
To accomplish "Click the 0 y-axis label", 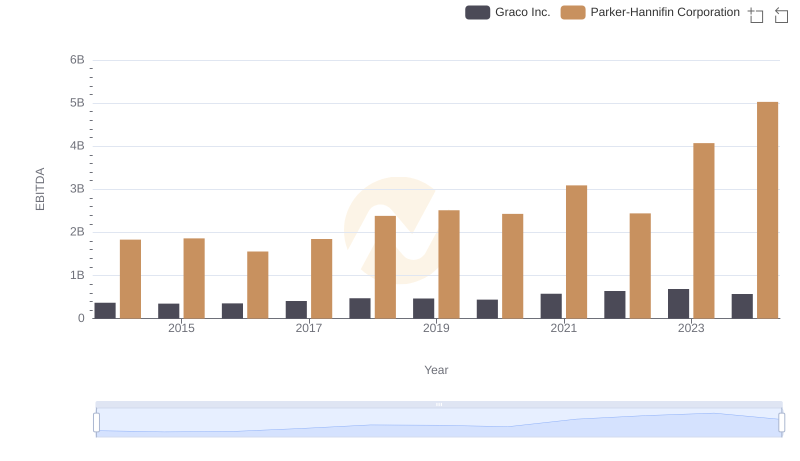I will click(x=81, y=318).
